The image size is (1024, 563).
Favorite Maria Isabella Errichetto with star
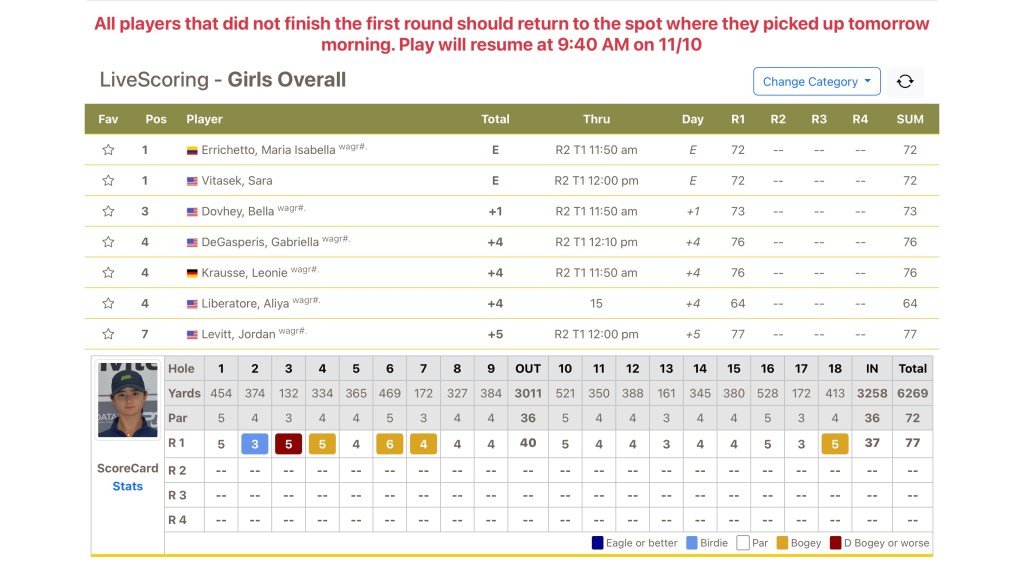pyautogui.click(x=108, y=150)
